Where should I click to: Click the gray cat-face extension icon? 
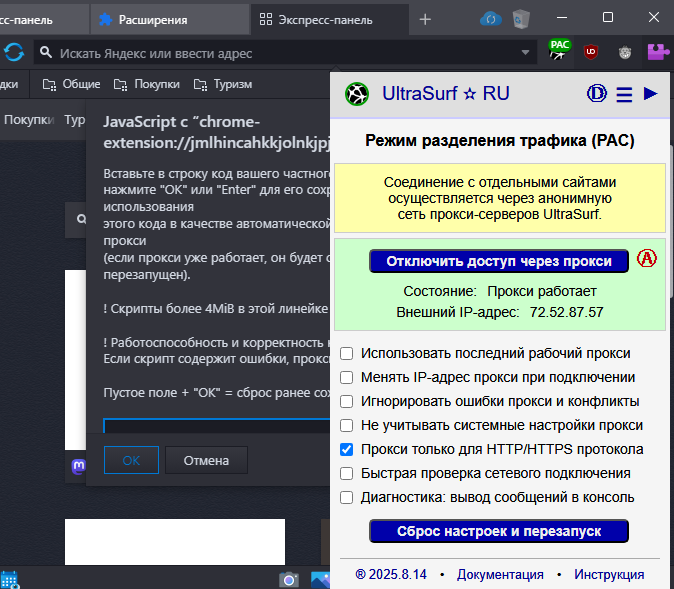click(625, 52)
